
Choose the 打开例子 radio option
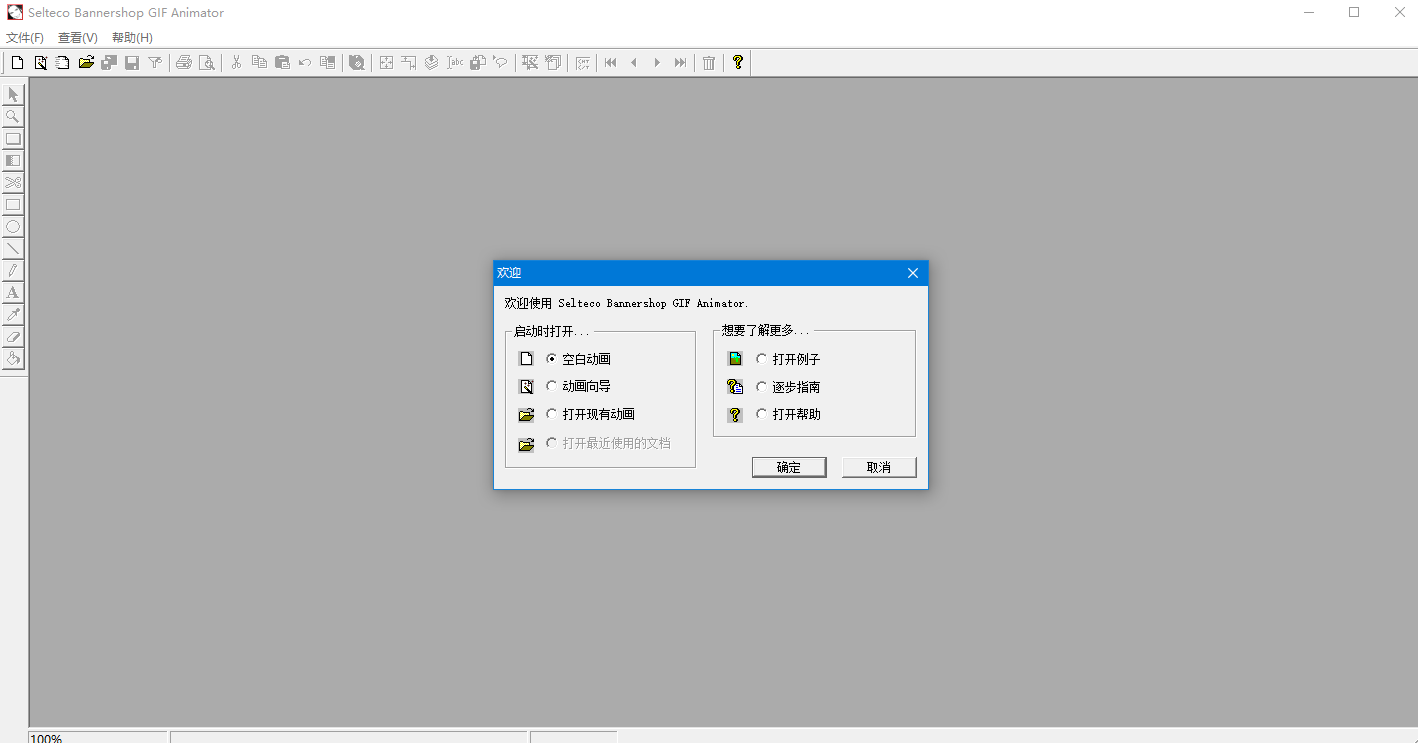pos(789,359)
